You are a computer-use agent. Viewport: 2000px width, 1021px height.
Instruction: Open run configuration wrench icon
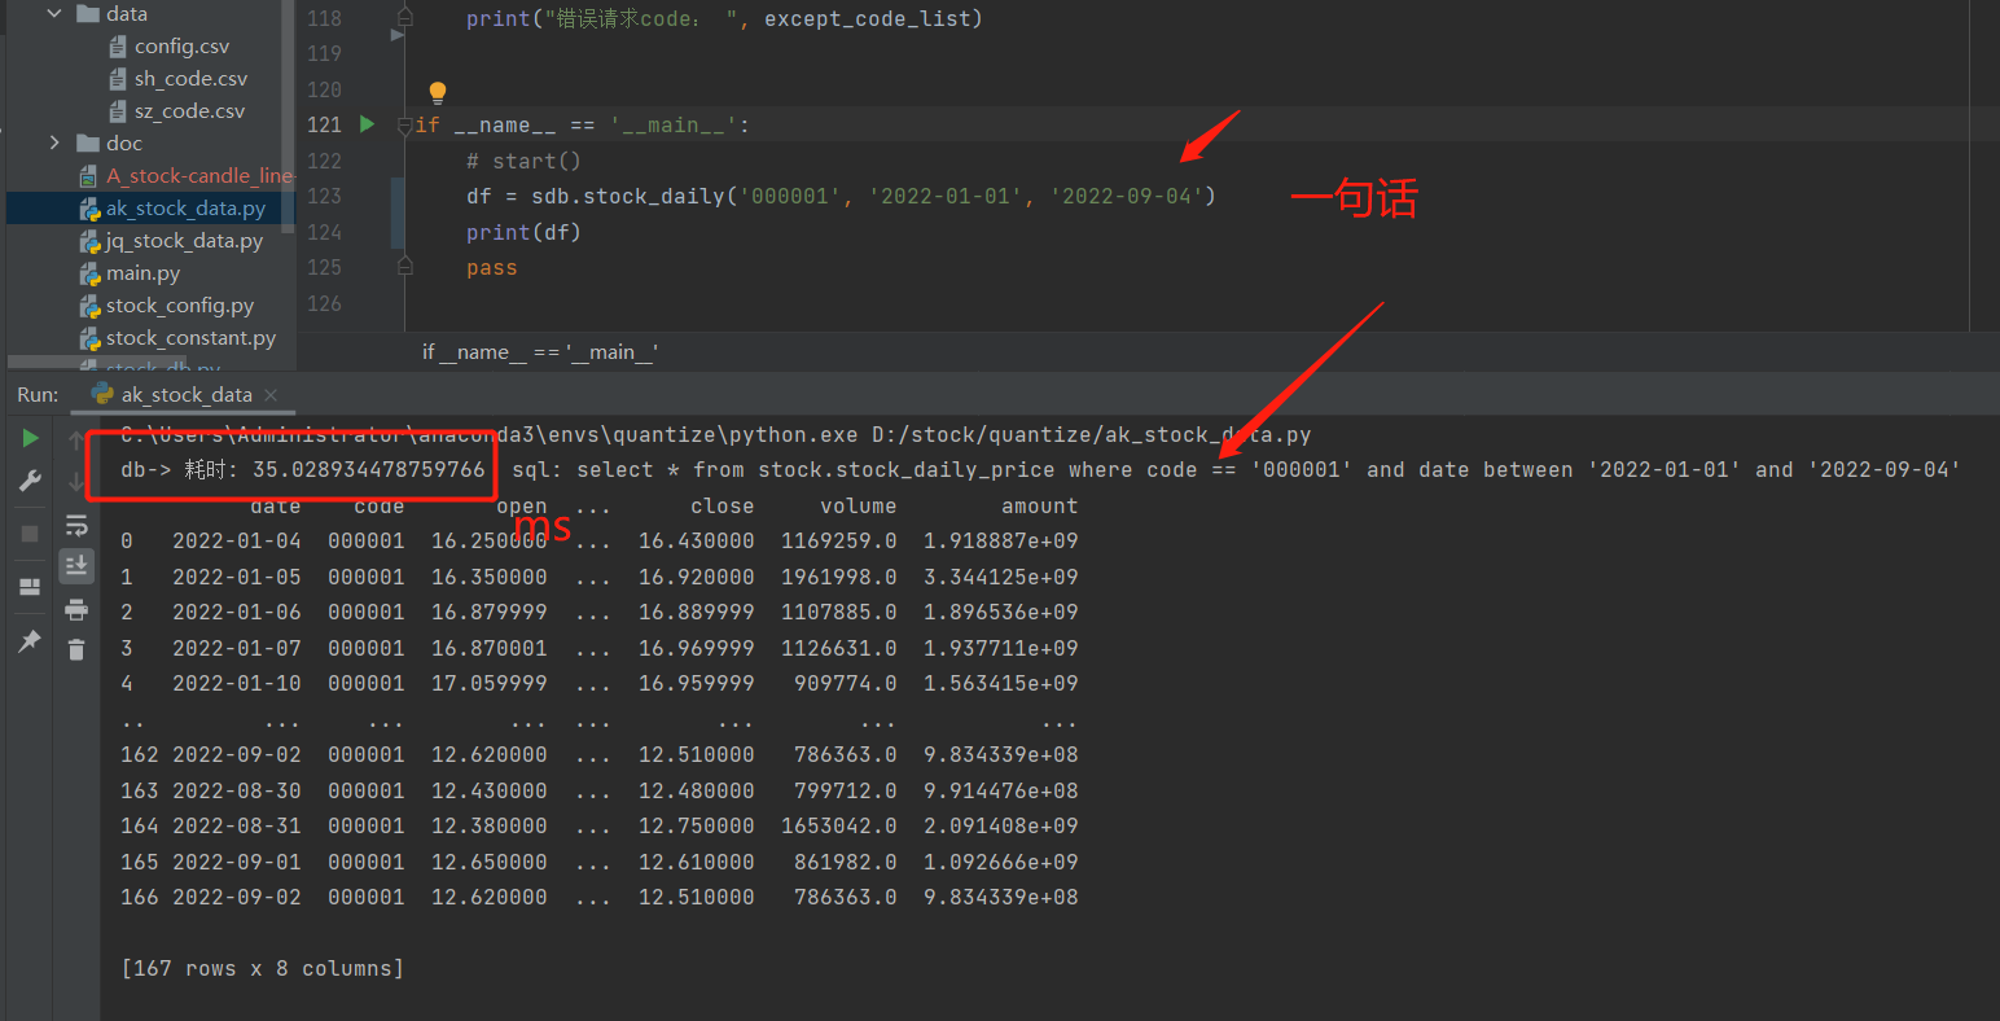[x=30, y=481]
